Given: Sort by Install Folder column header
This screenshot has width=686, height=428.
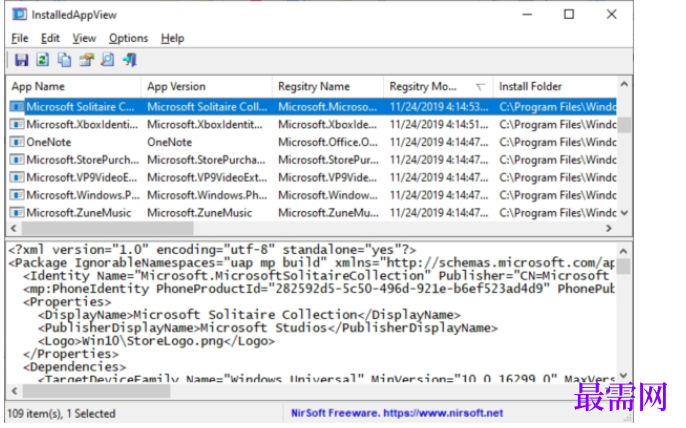Looking at the screenshot, I should pos(555,87).
